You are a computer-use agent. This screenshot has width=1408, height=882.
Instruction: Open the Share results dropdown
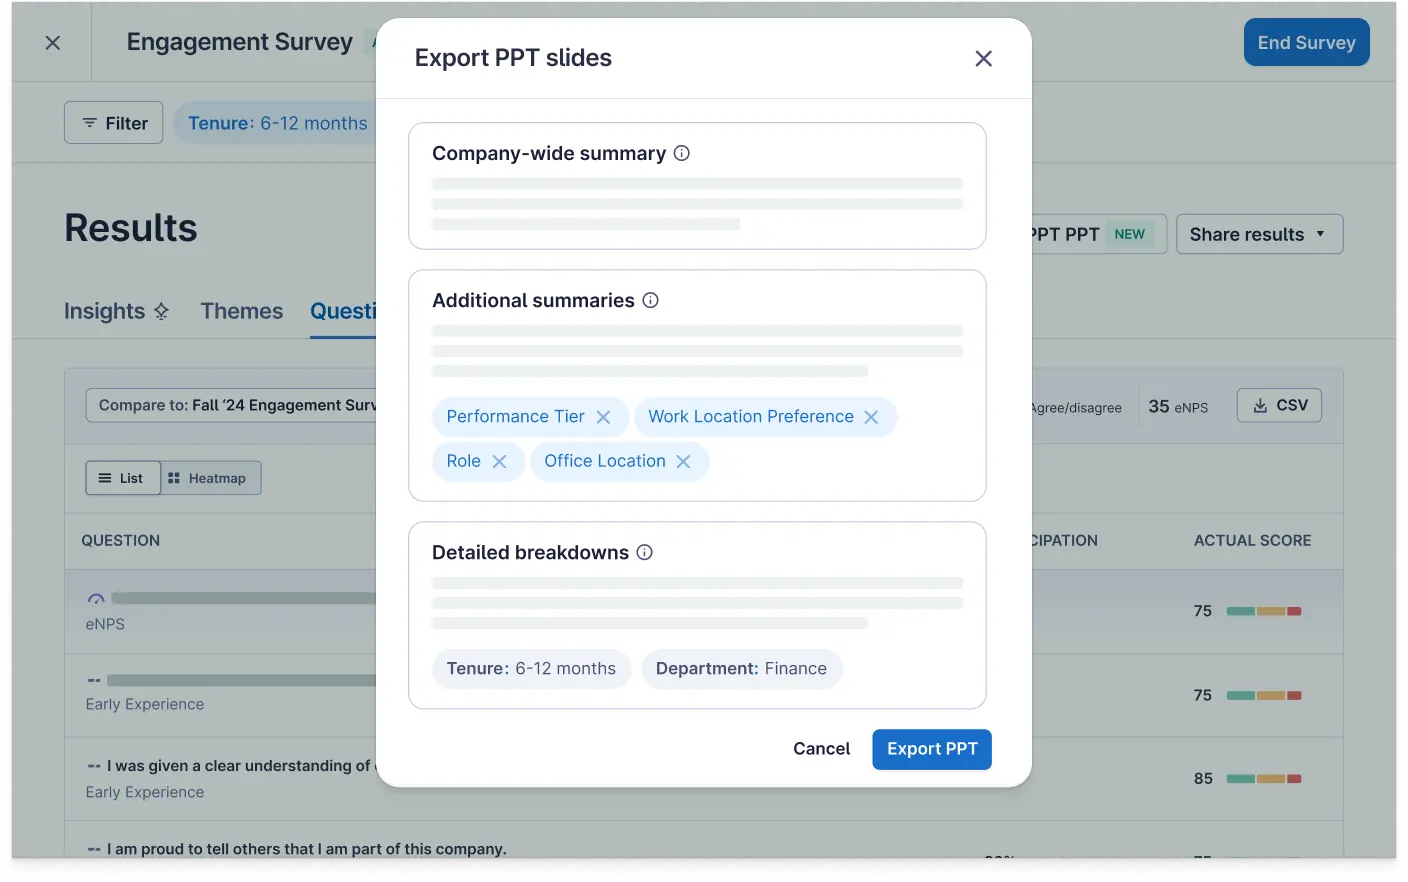[x=1259, y=234]
